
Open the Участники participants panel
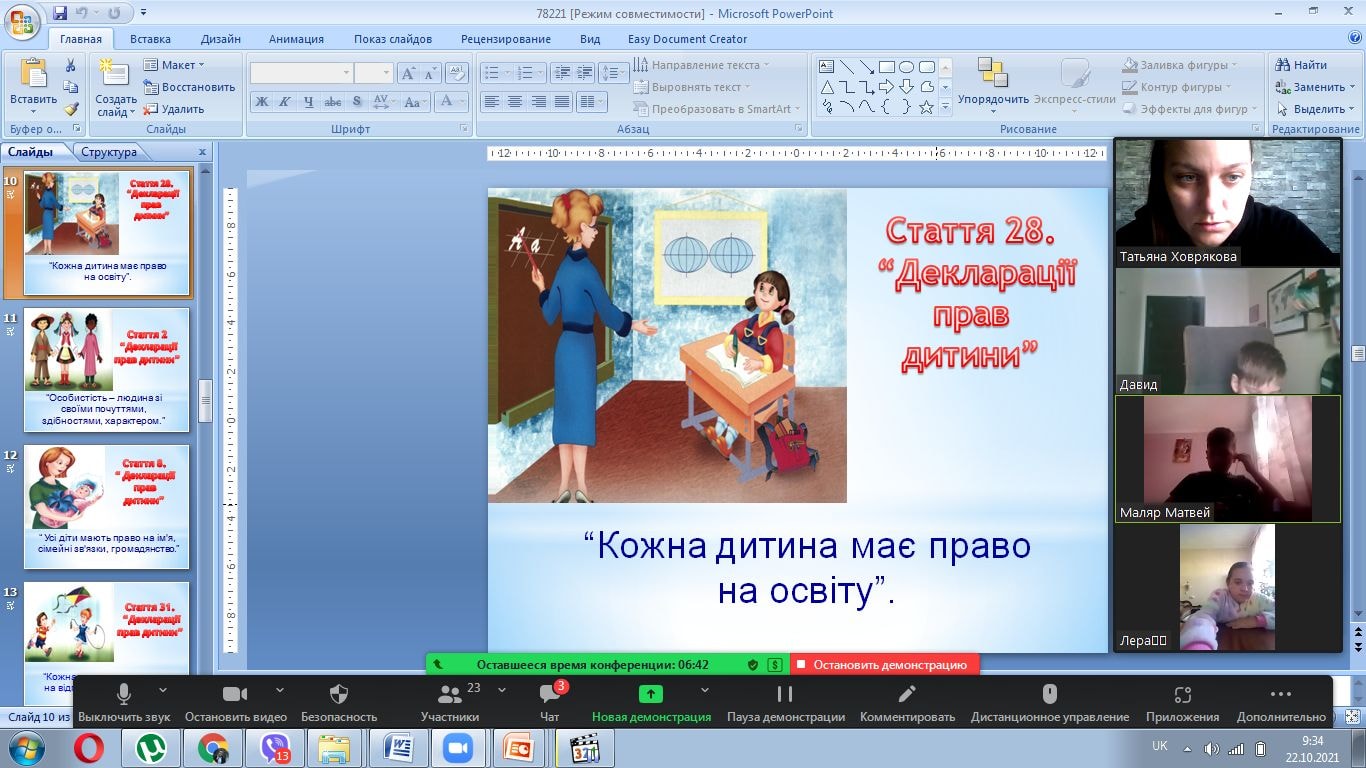[x=450, y=694]
